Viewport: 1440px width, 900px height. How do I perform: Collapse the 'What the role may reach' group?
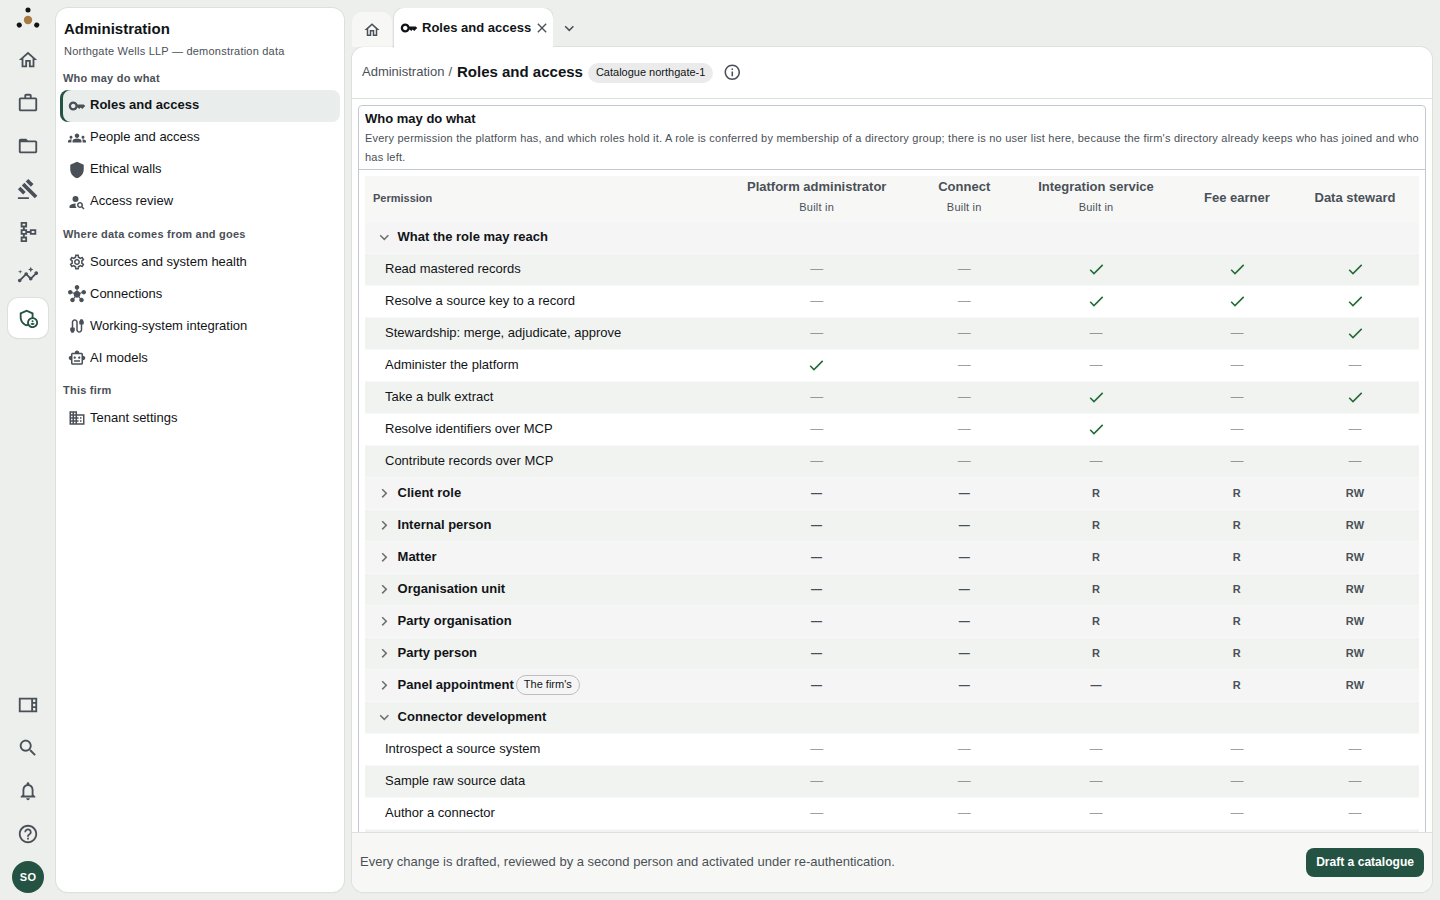click(x=384, y=237)
